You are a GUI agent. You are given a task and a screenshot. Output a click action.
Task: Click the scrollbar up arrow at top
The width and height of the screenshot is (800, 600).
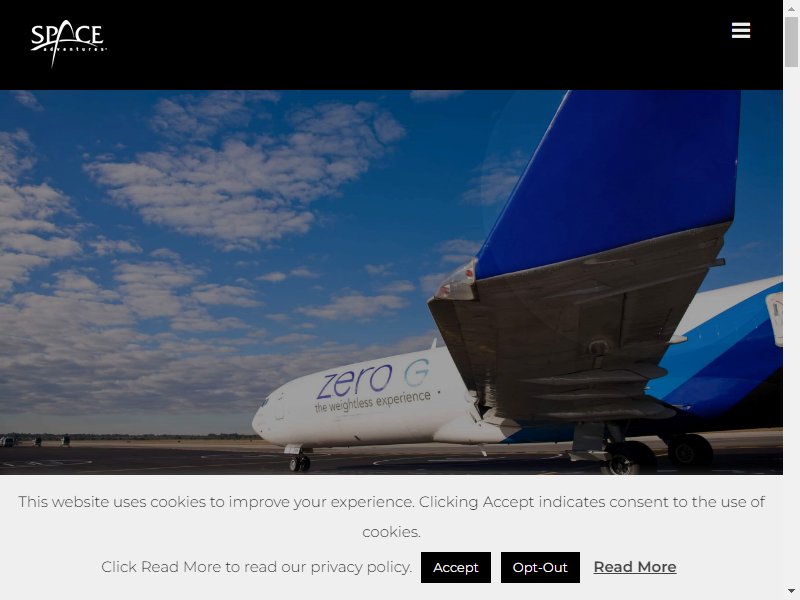791,7
